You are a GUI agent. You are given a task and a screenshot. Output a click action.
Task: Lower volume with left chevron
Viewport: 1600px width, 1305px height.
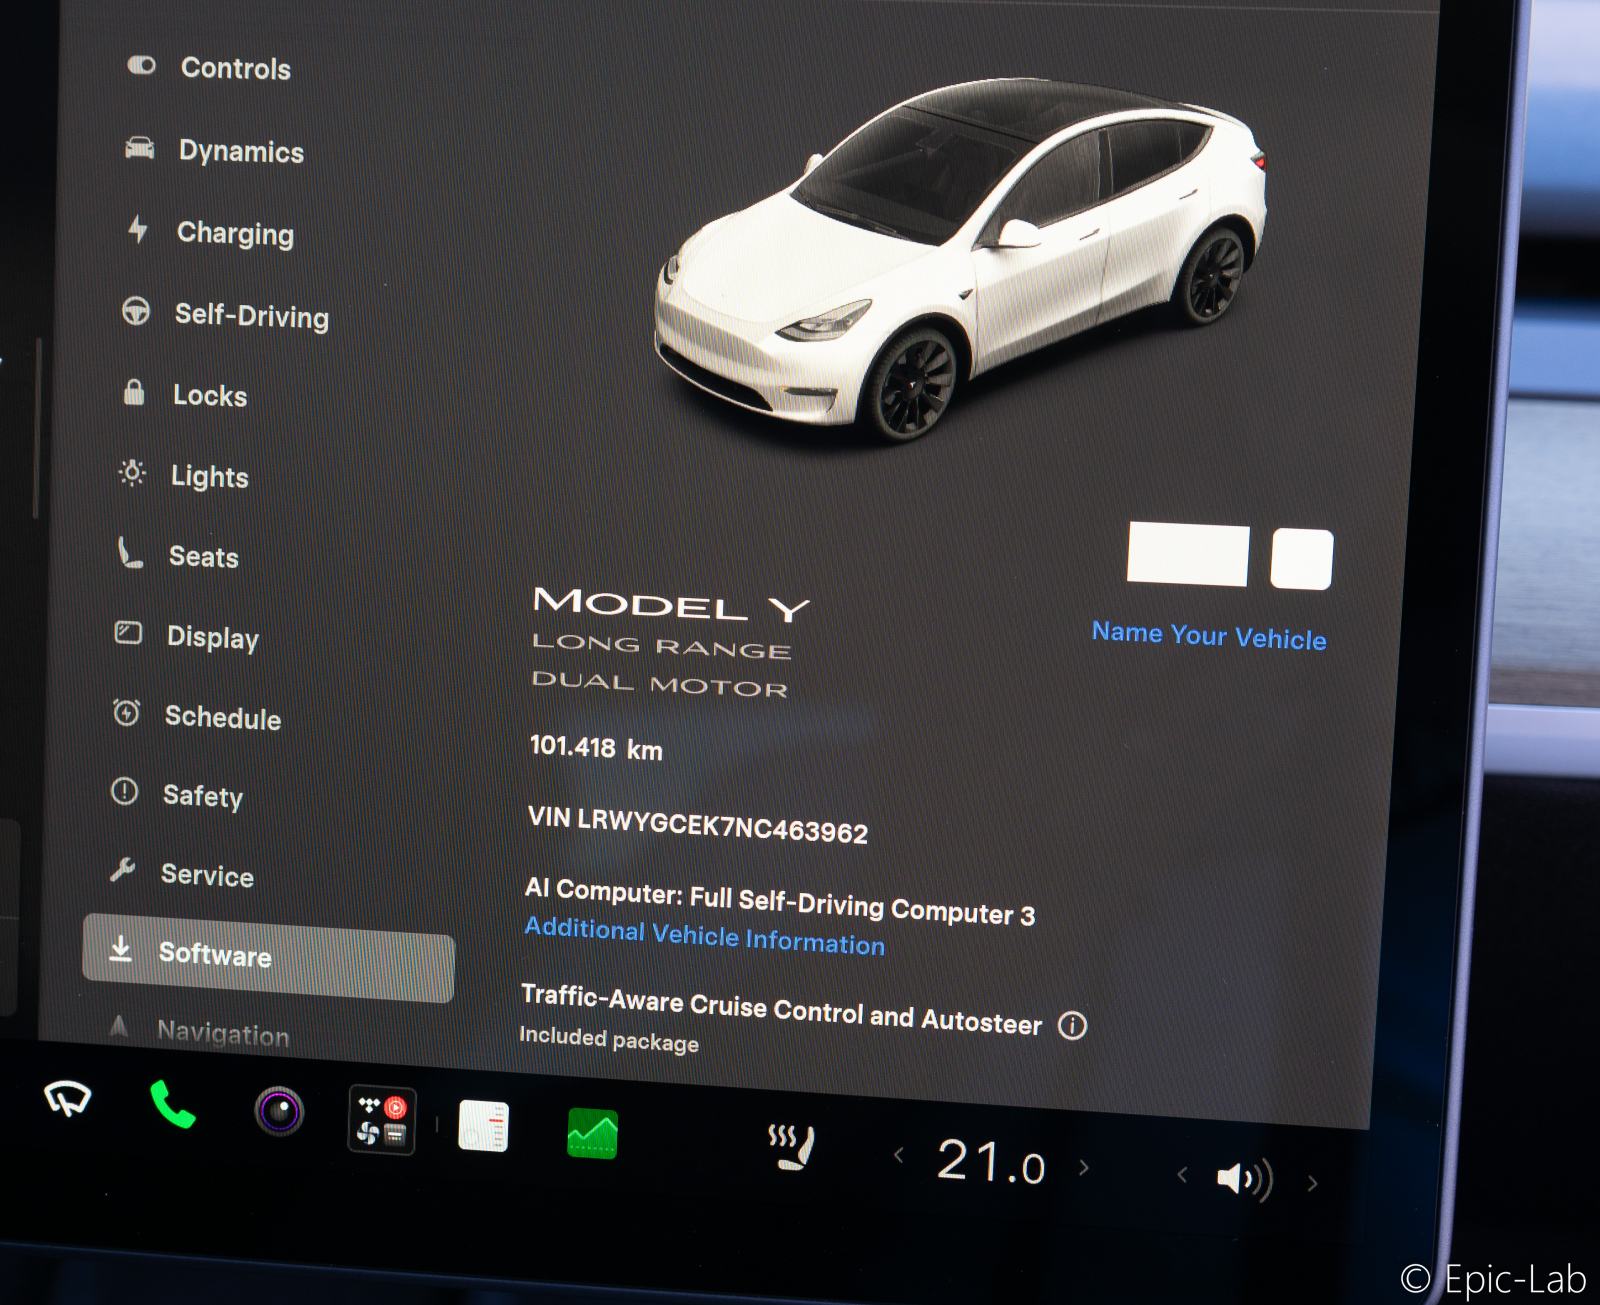point(1182,1173)
